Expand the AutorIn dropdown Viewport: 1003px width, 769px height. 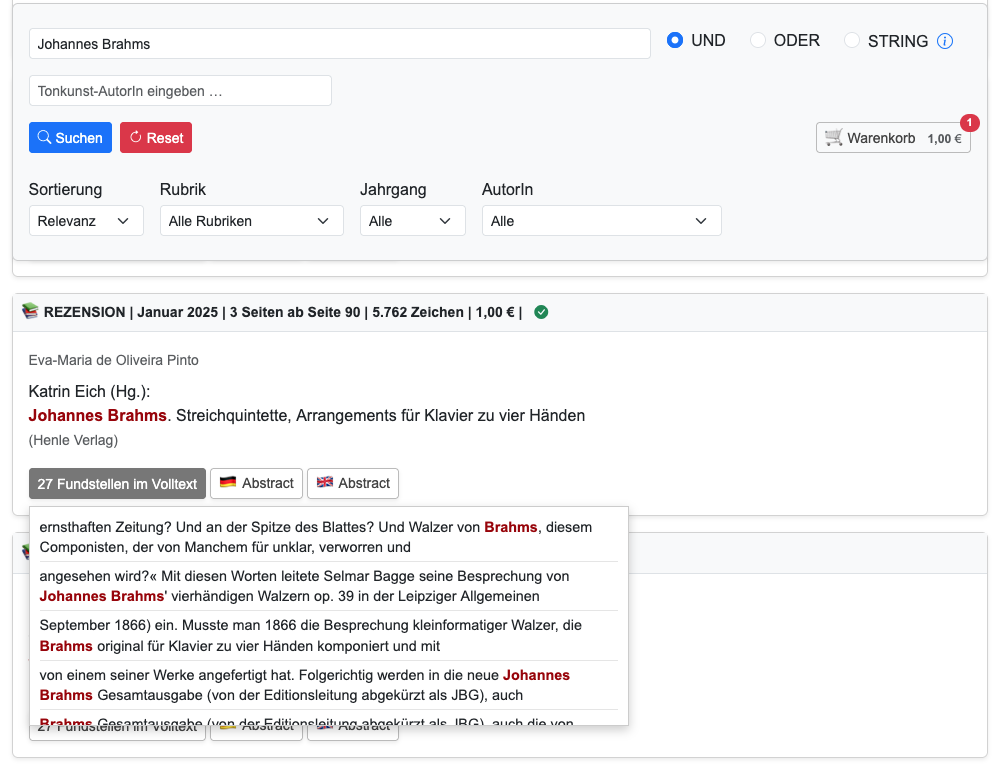coord(601,221)
